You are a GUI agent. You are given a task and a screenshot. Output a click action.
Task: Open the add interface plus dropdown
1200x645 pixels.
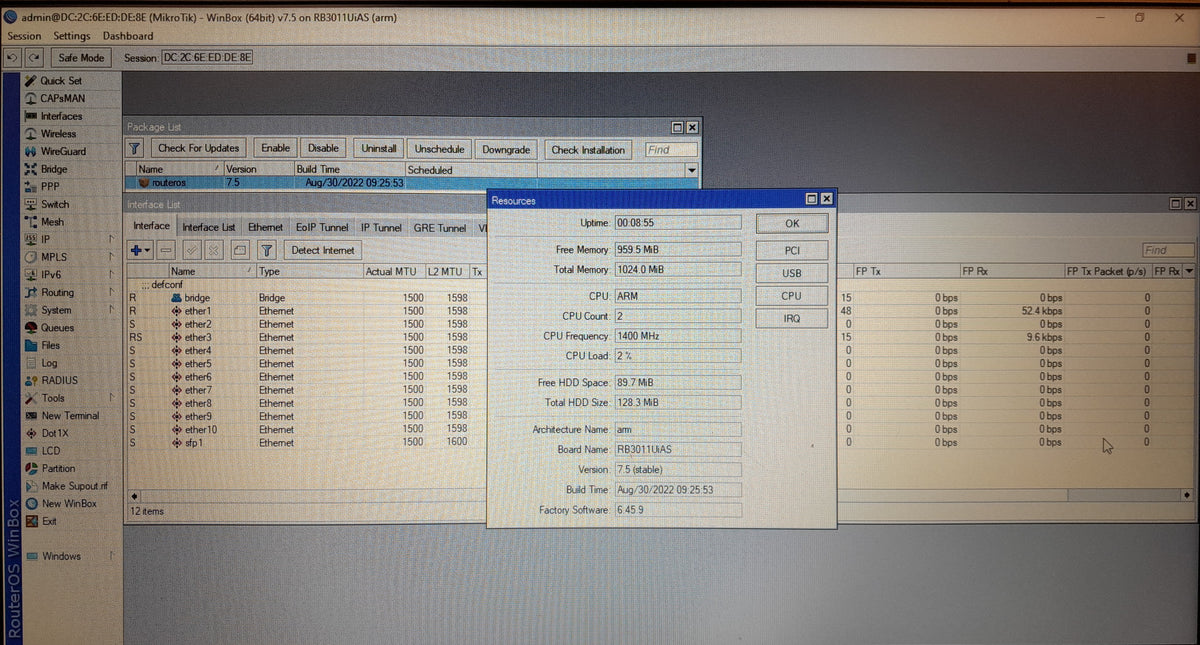(x=140, y=250)
